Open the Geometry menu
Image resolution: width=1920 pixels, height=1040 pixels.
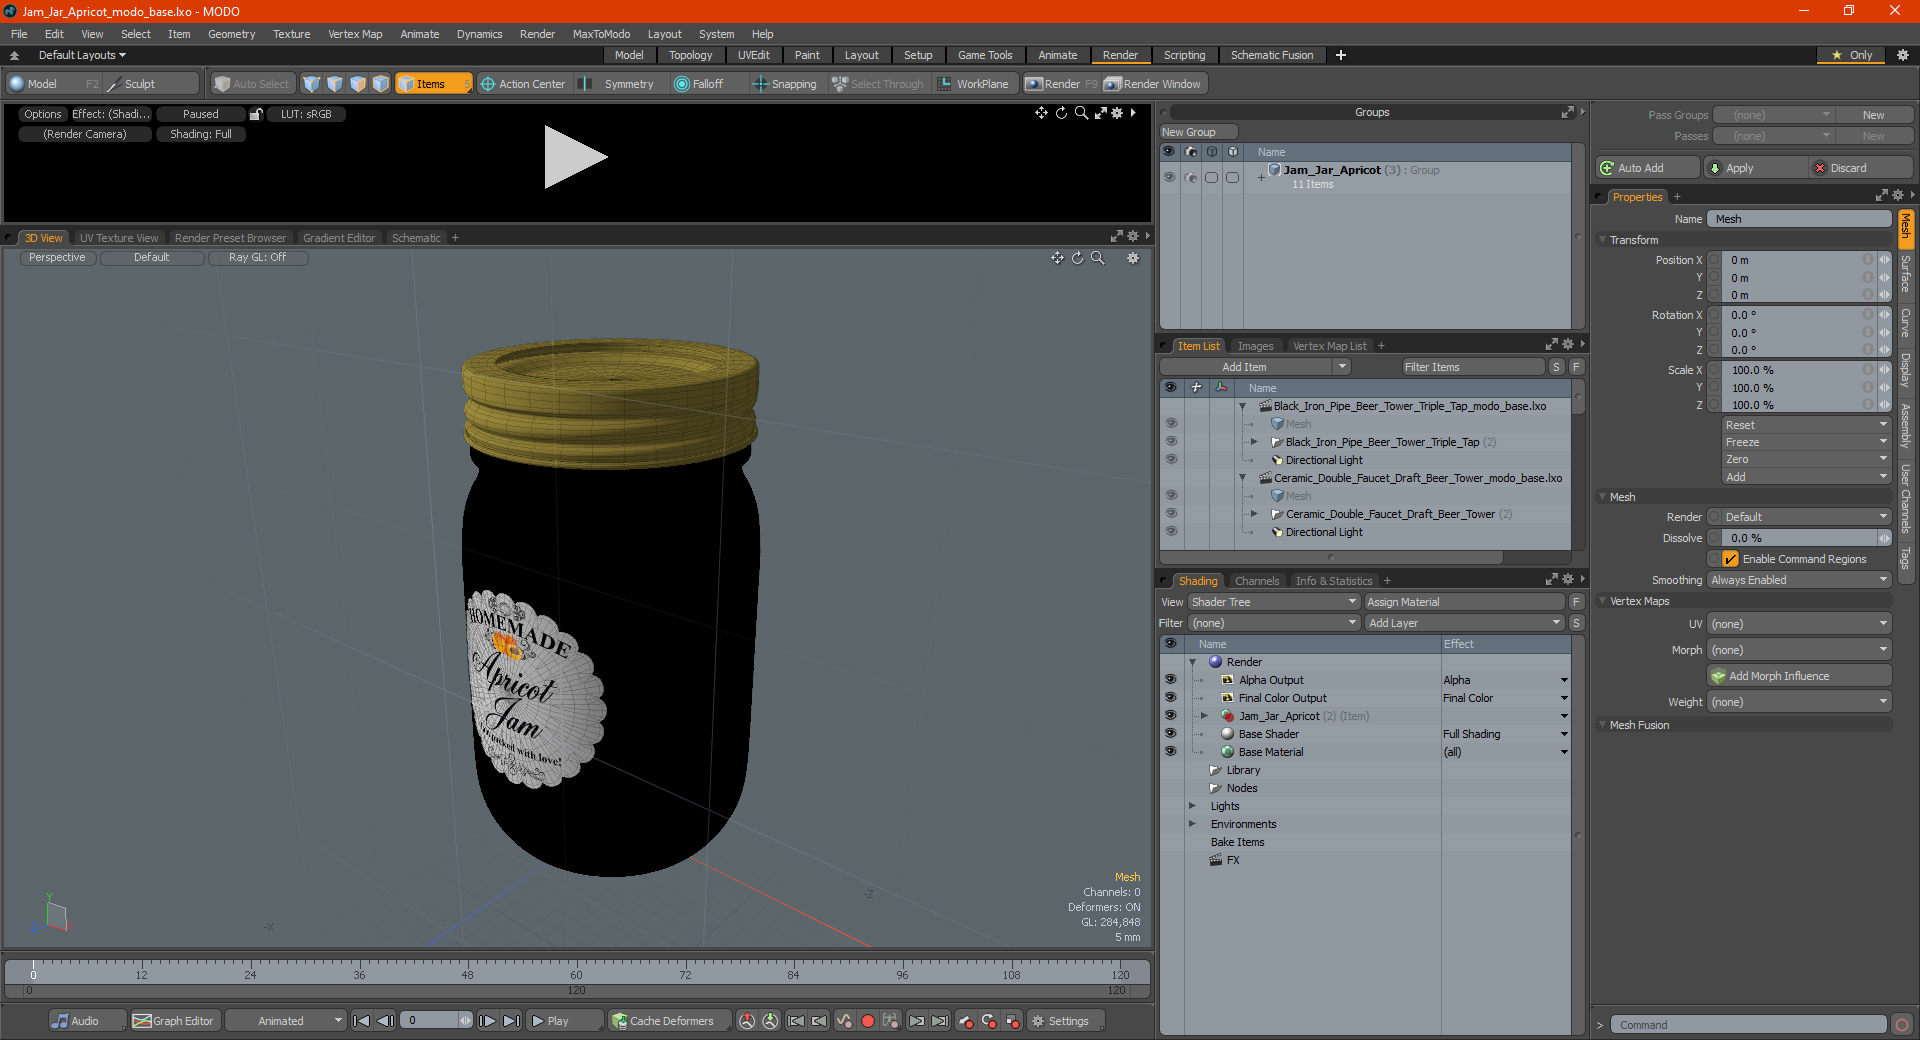click(231, 34)
